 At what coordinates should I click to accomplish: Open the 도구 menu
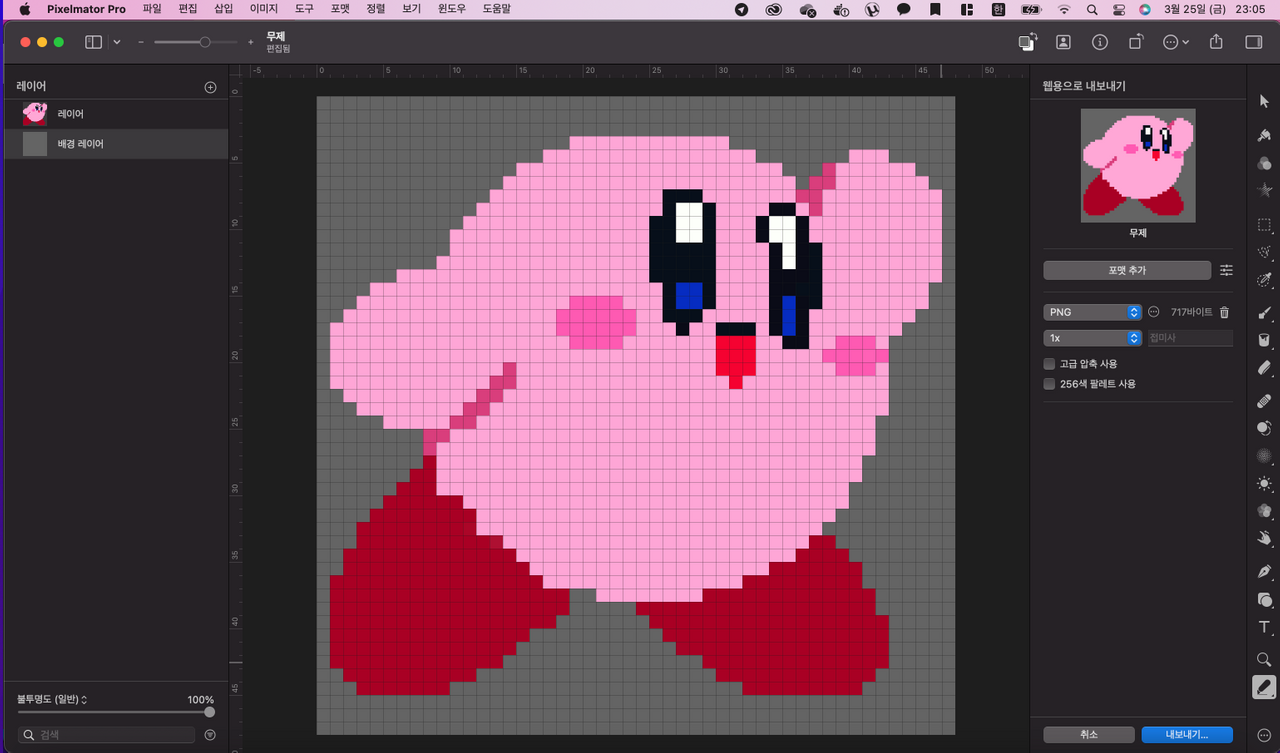pos(304,9)
